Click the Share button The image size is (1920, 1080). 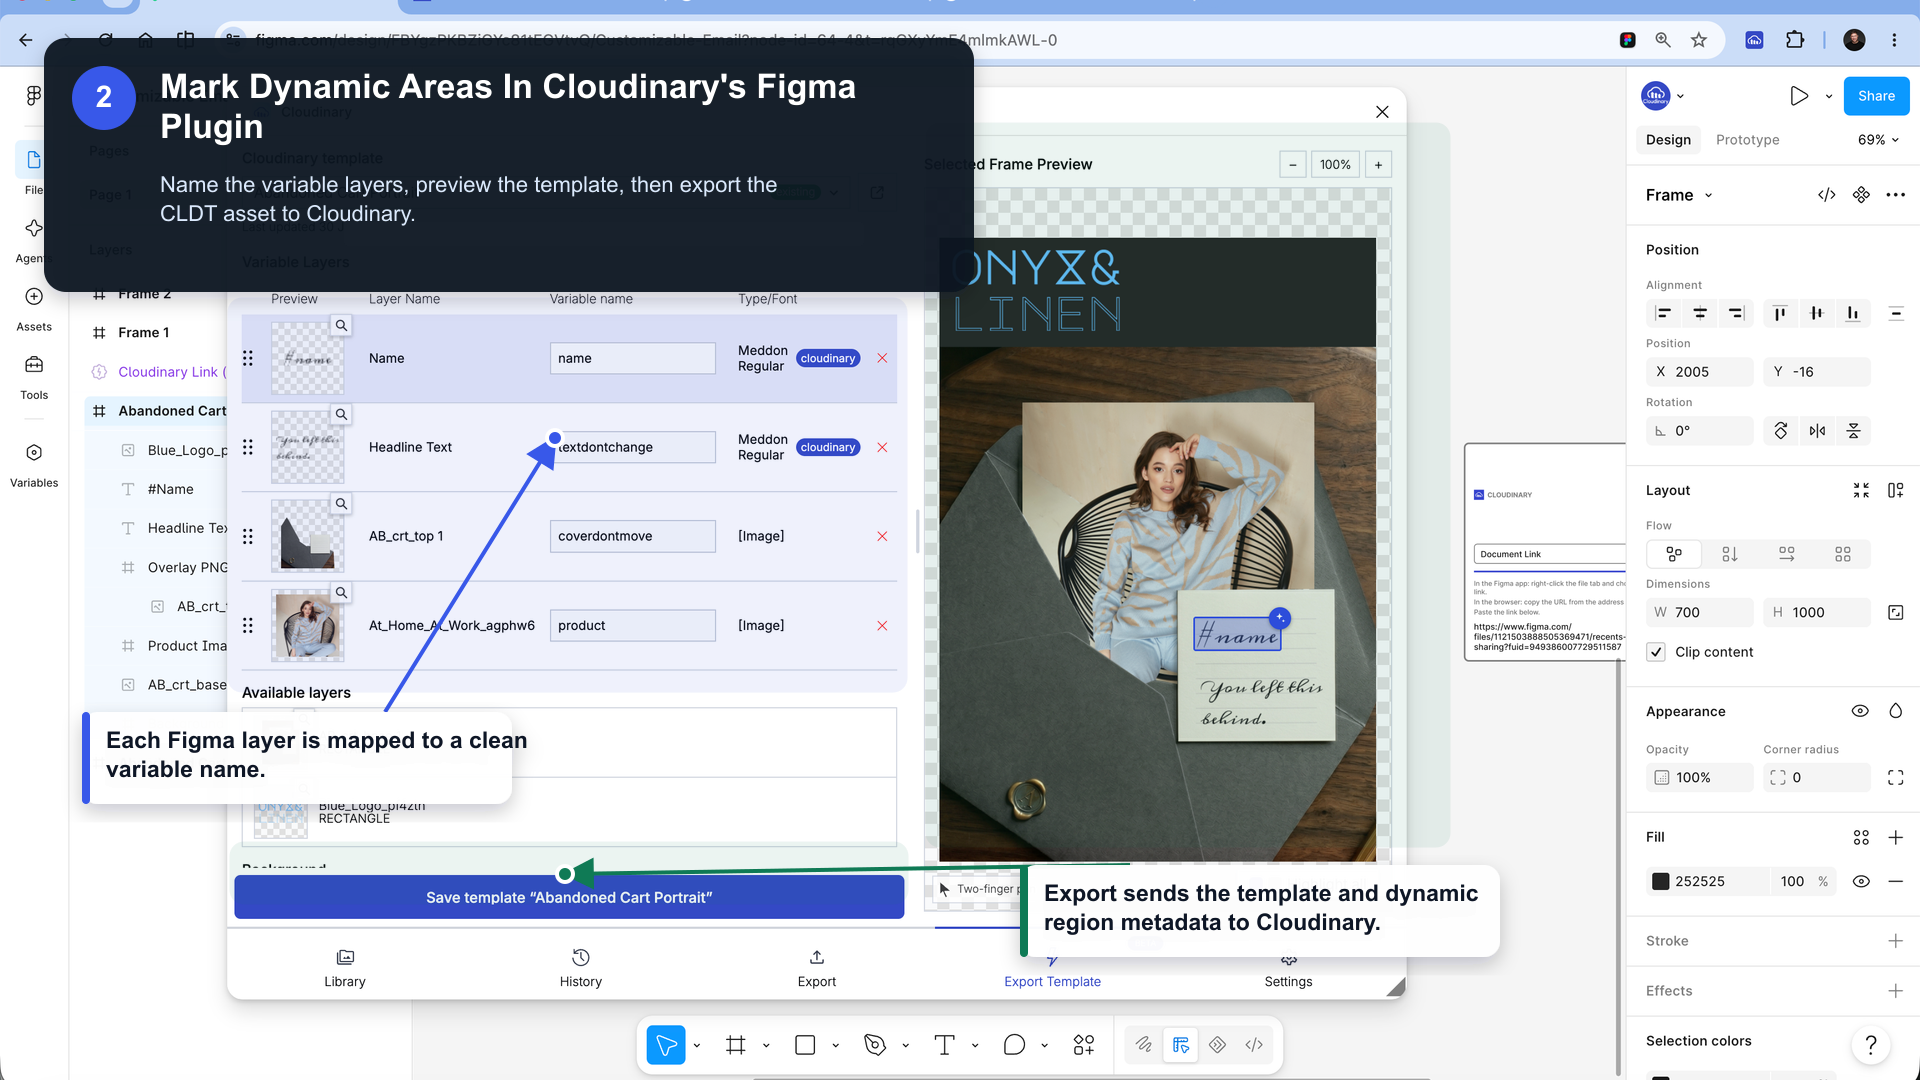pos(1876,96)
